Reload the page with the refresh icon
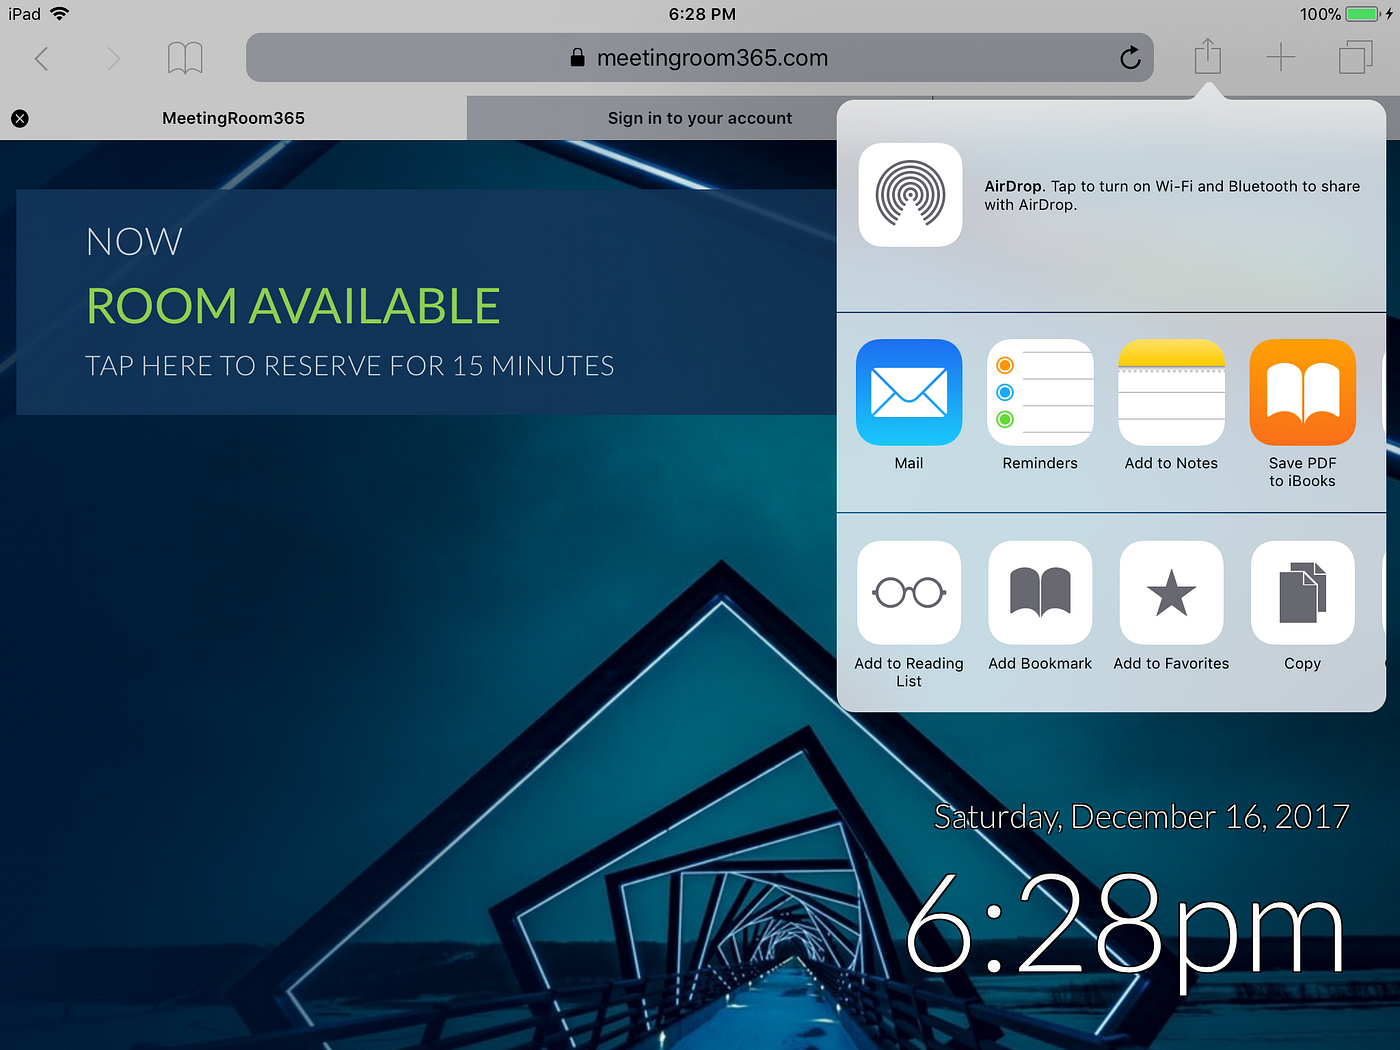 coord(1130,58)
